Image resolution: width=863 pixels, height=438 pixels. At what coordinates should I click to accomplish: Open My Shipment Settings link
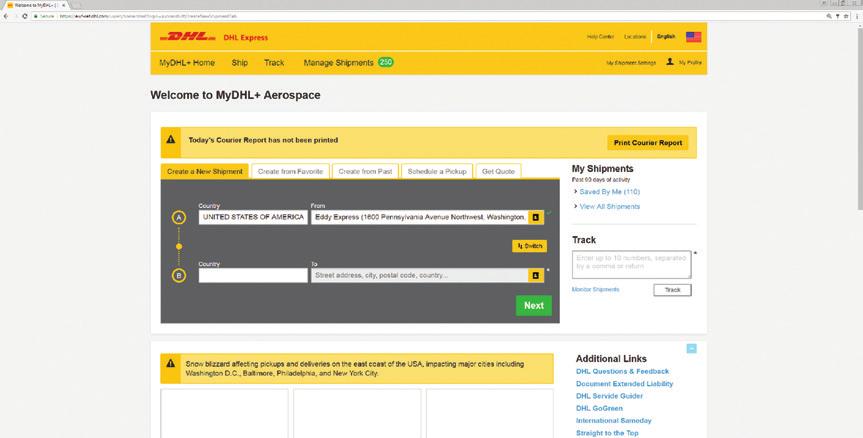pyautogui.click(x=631, y=63)
